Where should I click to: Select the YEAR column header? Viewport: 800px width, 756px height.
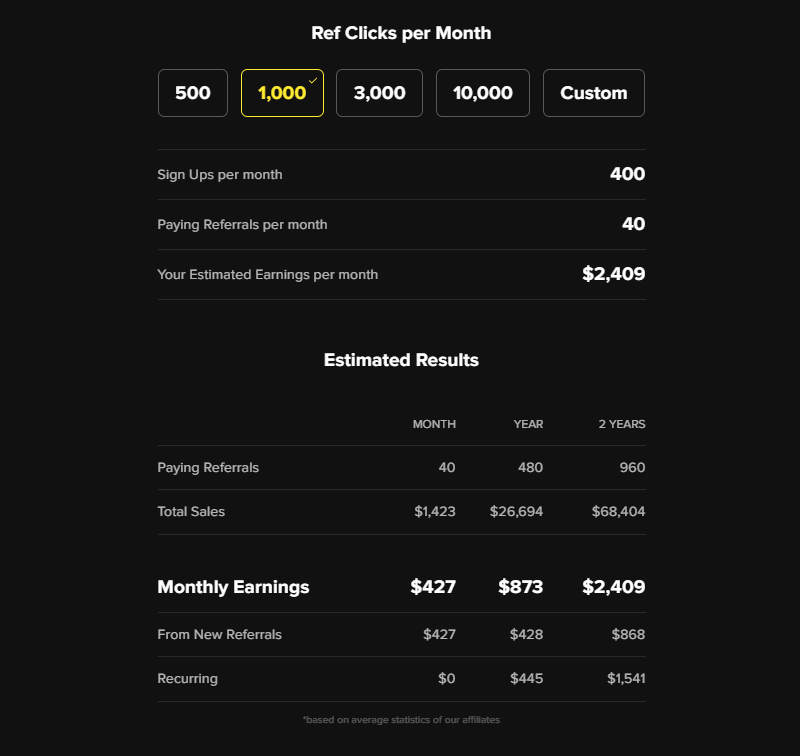527,424
